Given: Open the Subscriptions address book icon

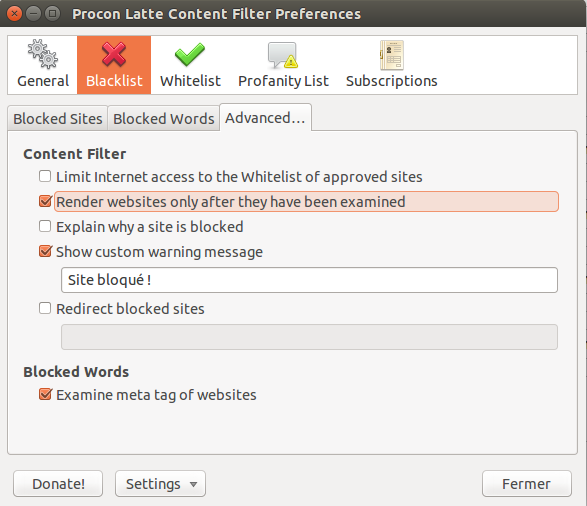Looking at the screenshot, I should 392,55.
